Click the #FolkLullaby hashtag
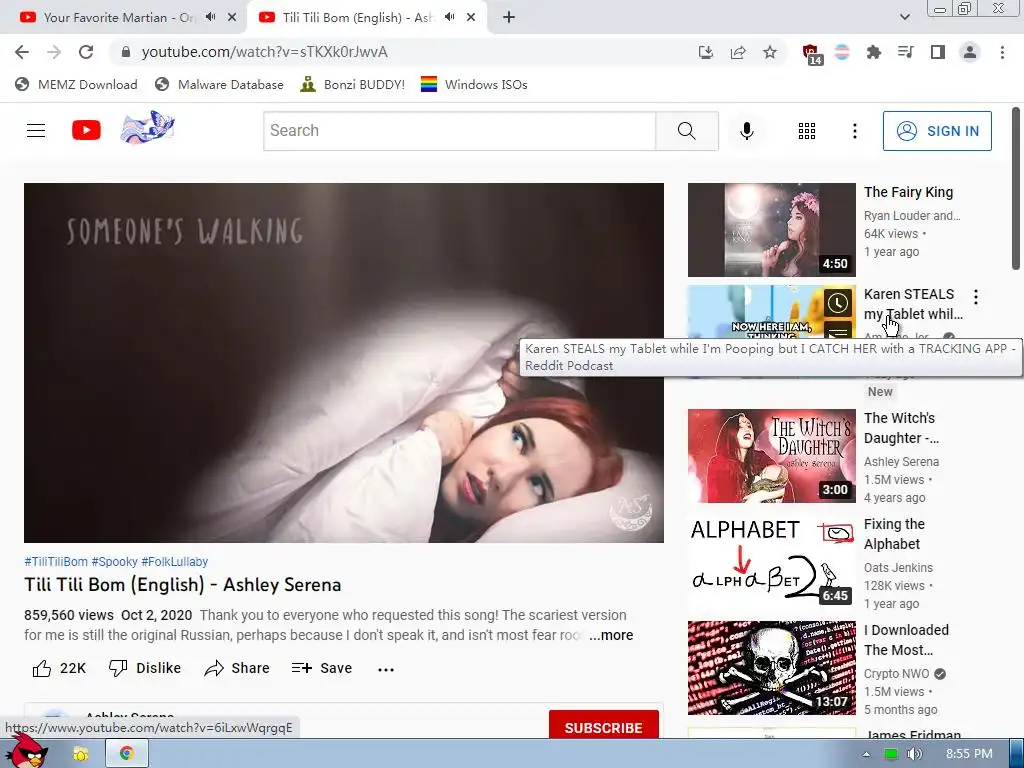The image size is (1024, 768). pos(174,562)
